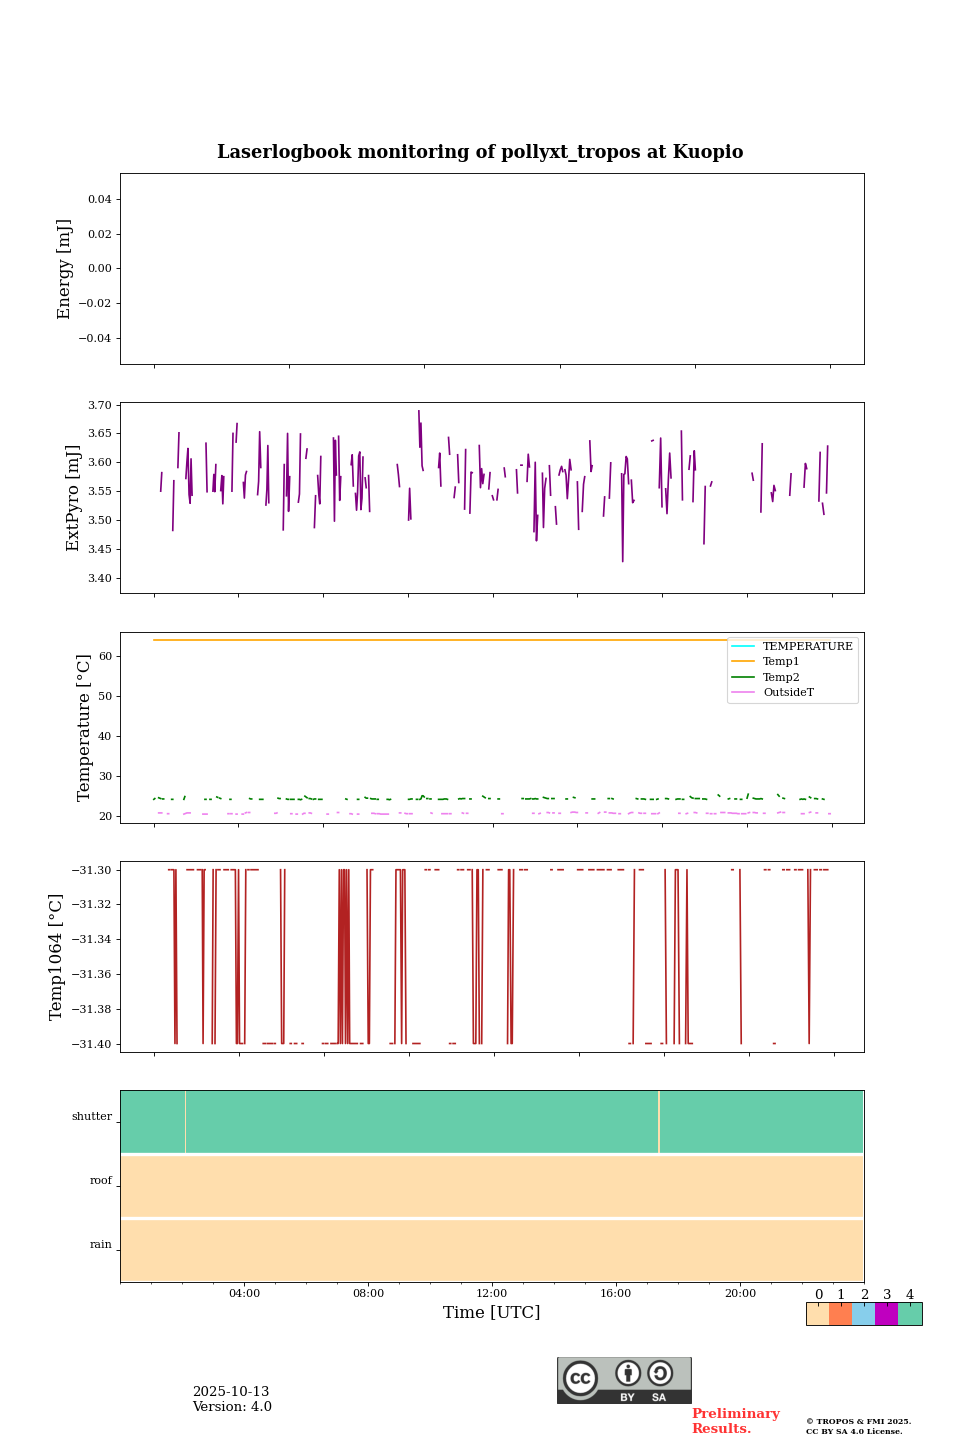Click the plot title mentioning Kuopio
The height and width of the screenshot is (1440, 960).
click(x=480, y=152)
